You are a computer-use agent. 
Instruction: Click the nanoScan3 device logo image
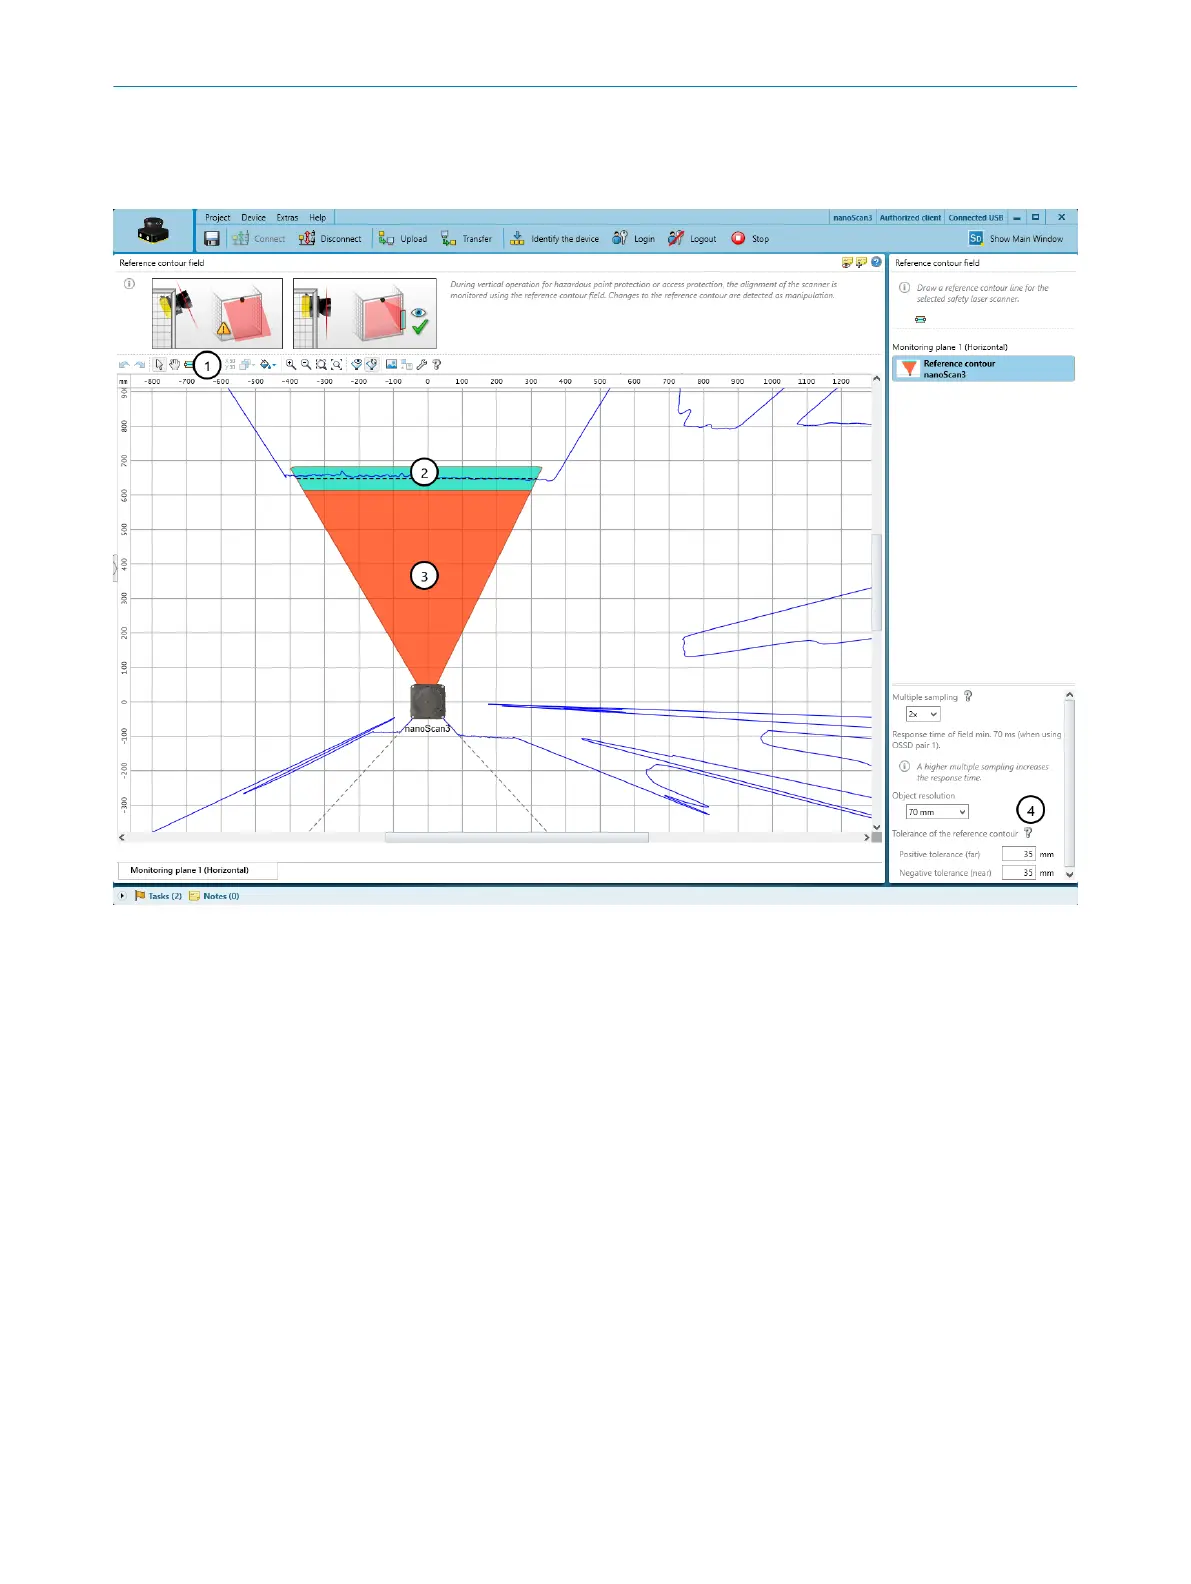pyautogui.click(x=153, y=232)
